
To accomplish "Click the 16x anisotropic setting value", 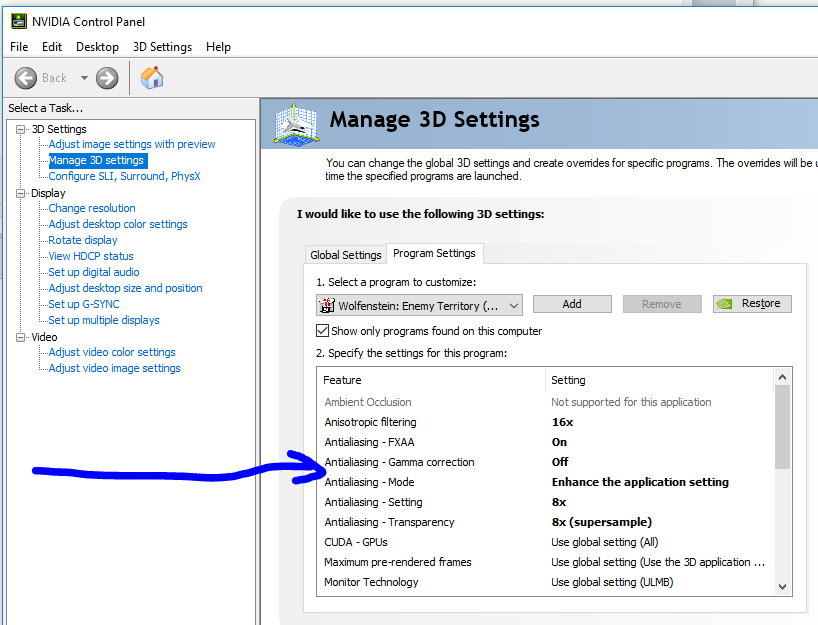I will tap(562, 422).
